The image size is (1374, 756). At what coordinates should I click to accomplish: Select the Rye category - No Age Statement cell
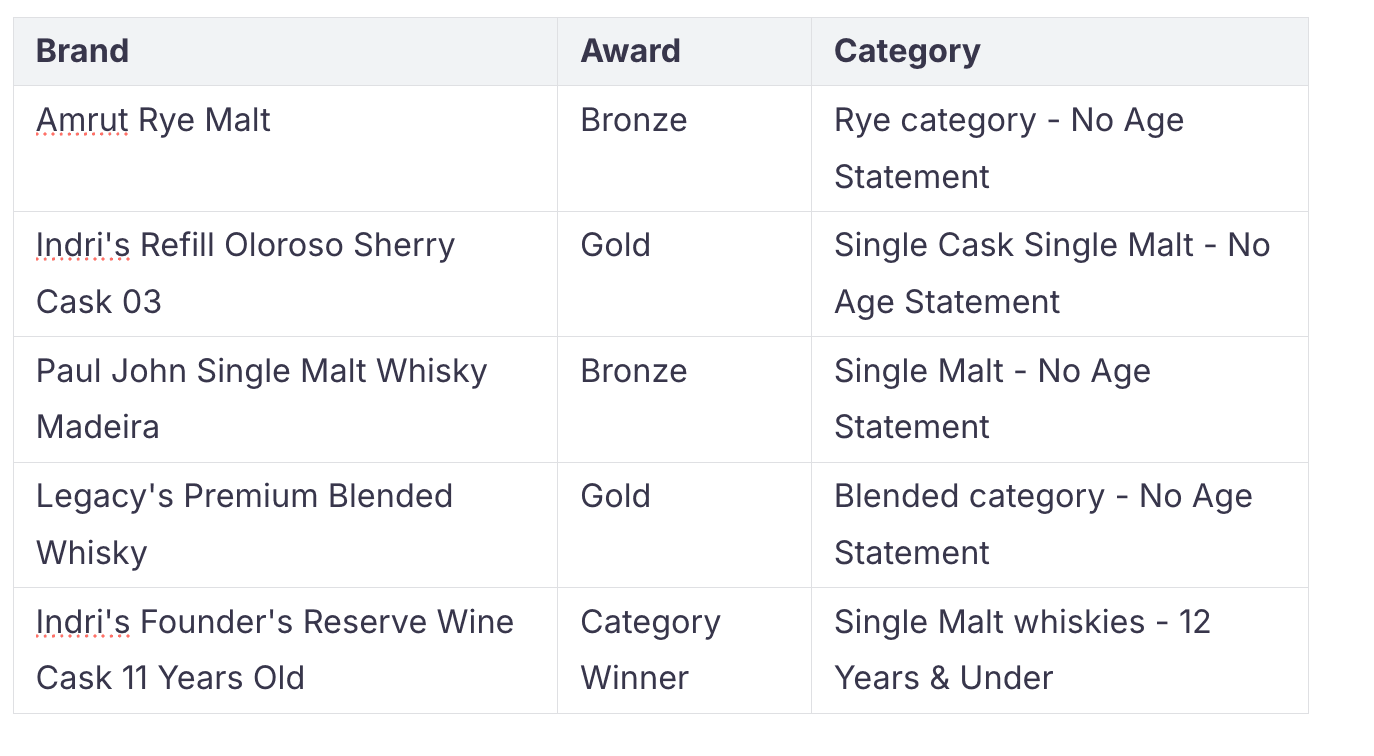coord(1009,148)
